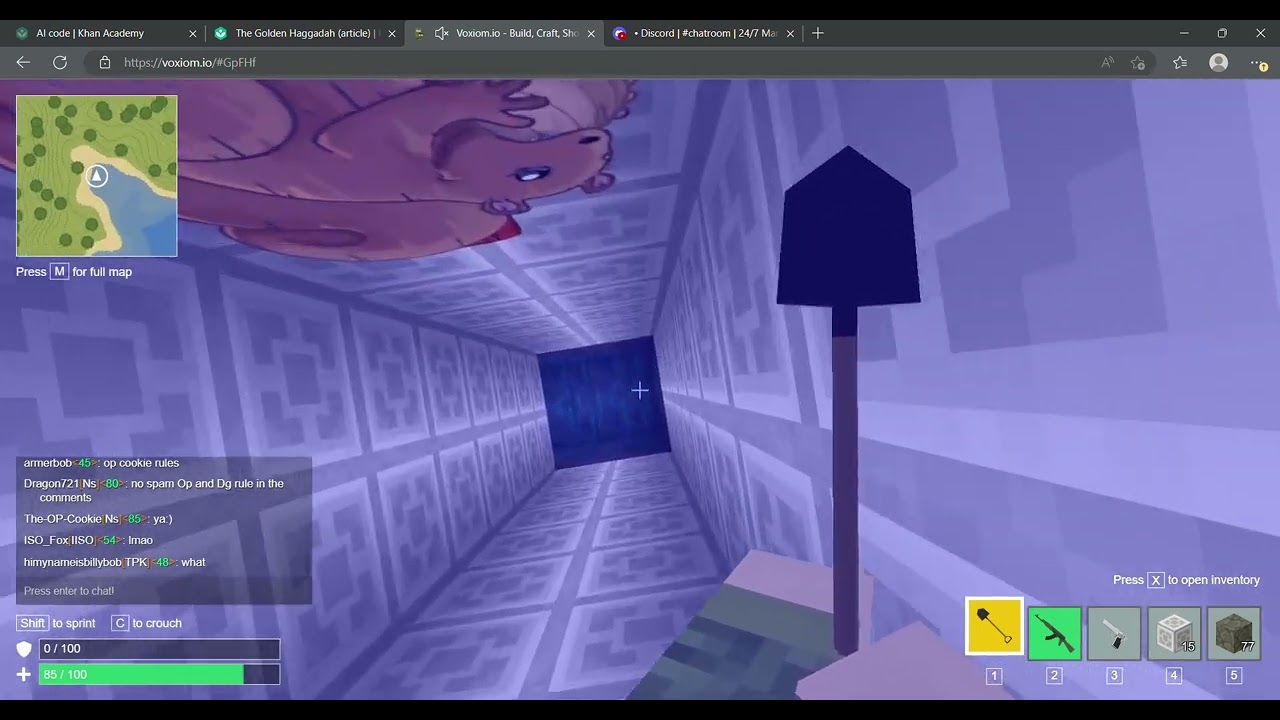Click the slot number 5 label
The height and width of the screenshot is (720, 1280).
(1234, 676)
